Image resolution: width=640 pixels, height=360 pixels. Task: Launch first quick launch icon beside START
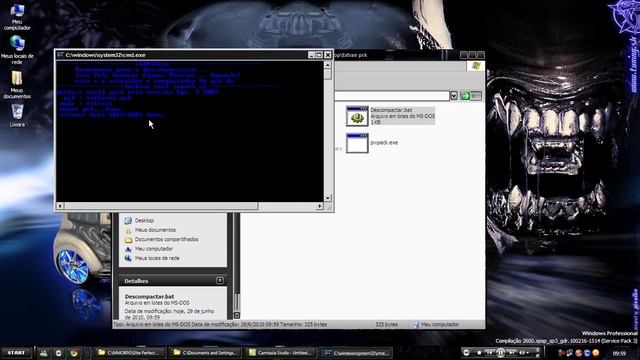click(43, 353)
